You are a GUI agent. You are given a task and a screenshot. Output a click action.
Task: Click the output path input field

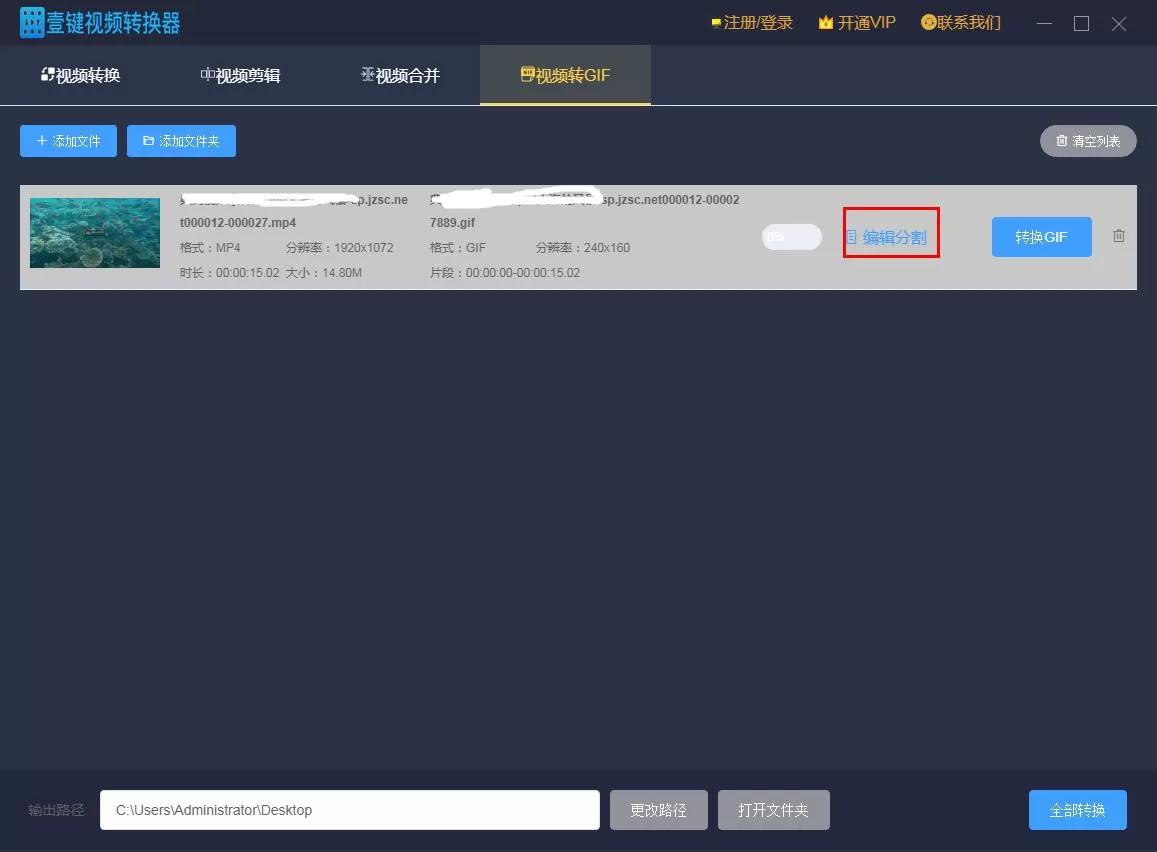pyautogui.click(x=350, y=810)
